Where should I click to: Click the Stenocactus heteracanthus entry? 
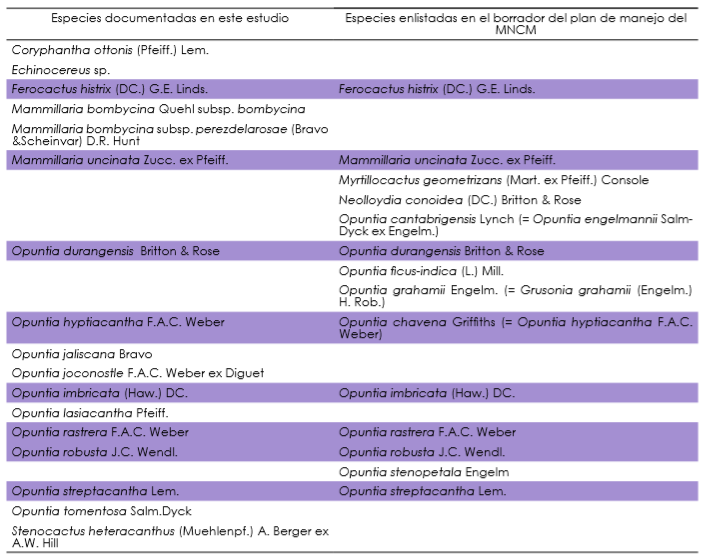[x=169, y=537]
